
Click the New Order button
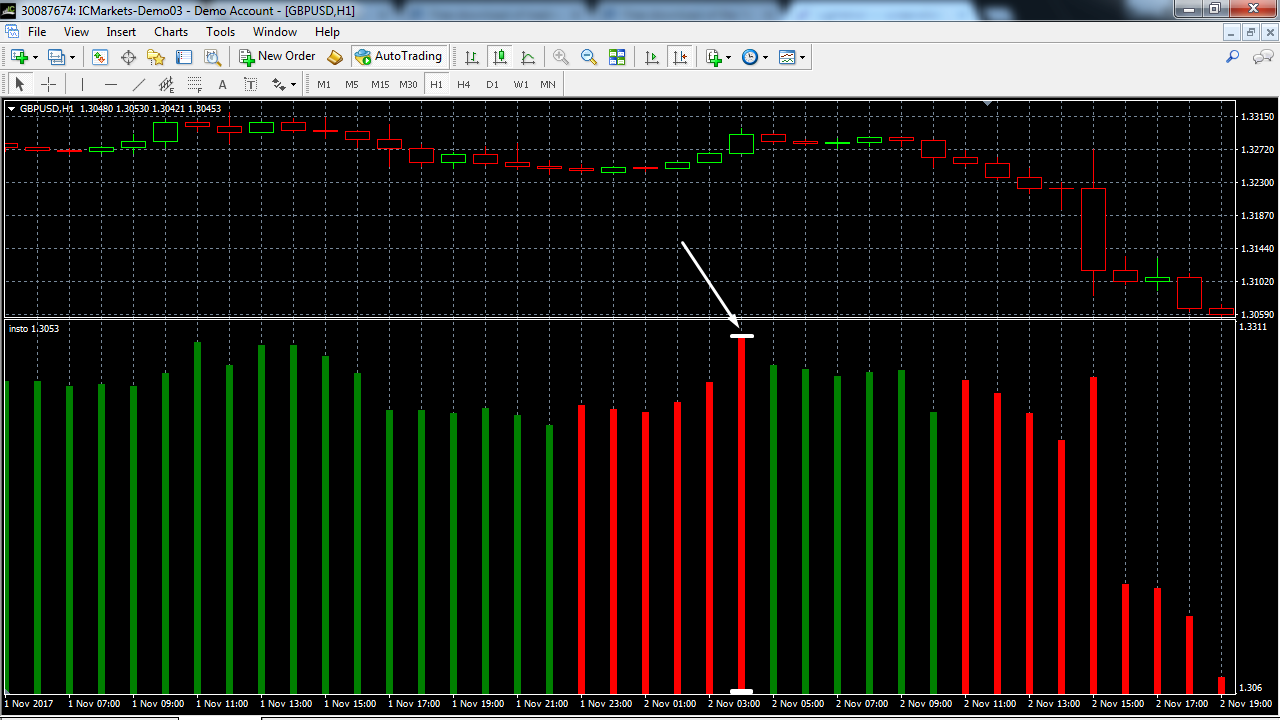coord(277,57)
